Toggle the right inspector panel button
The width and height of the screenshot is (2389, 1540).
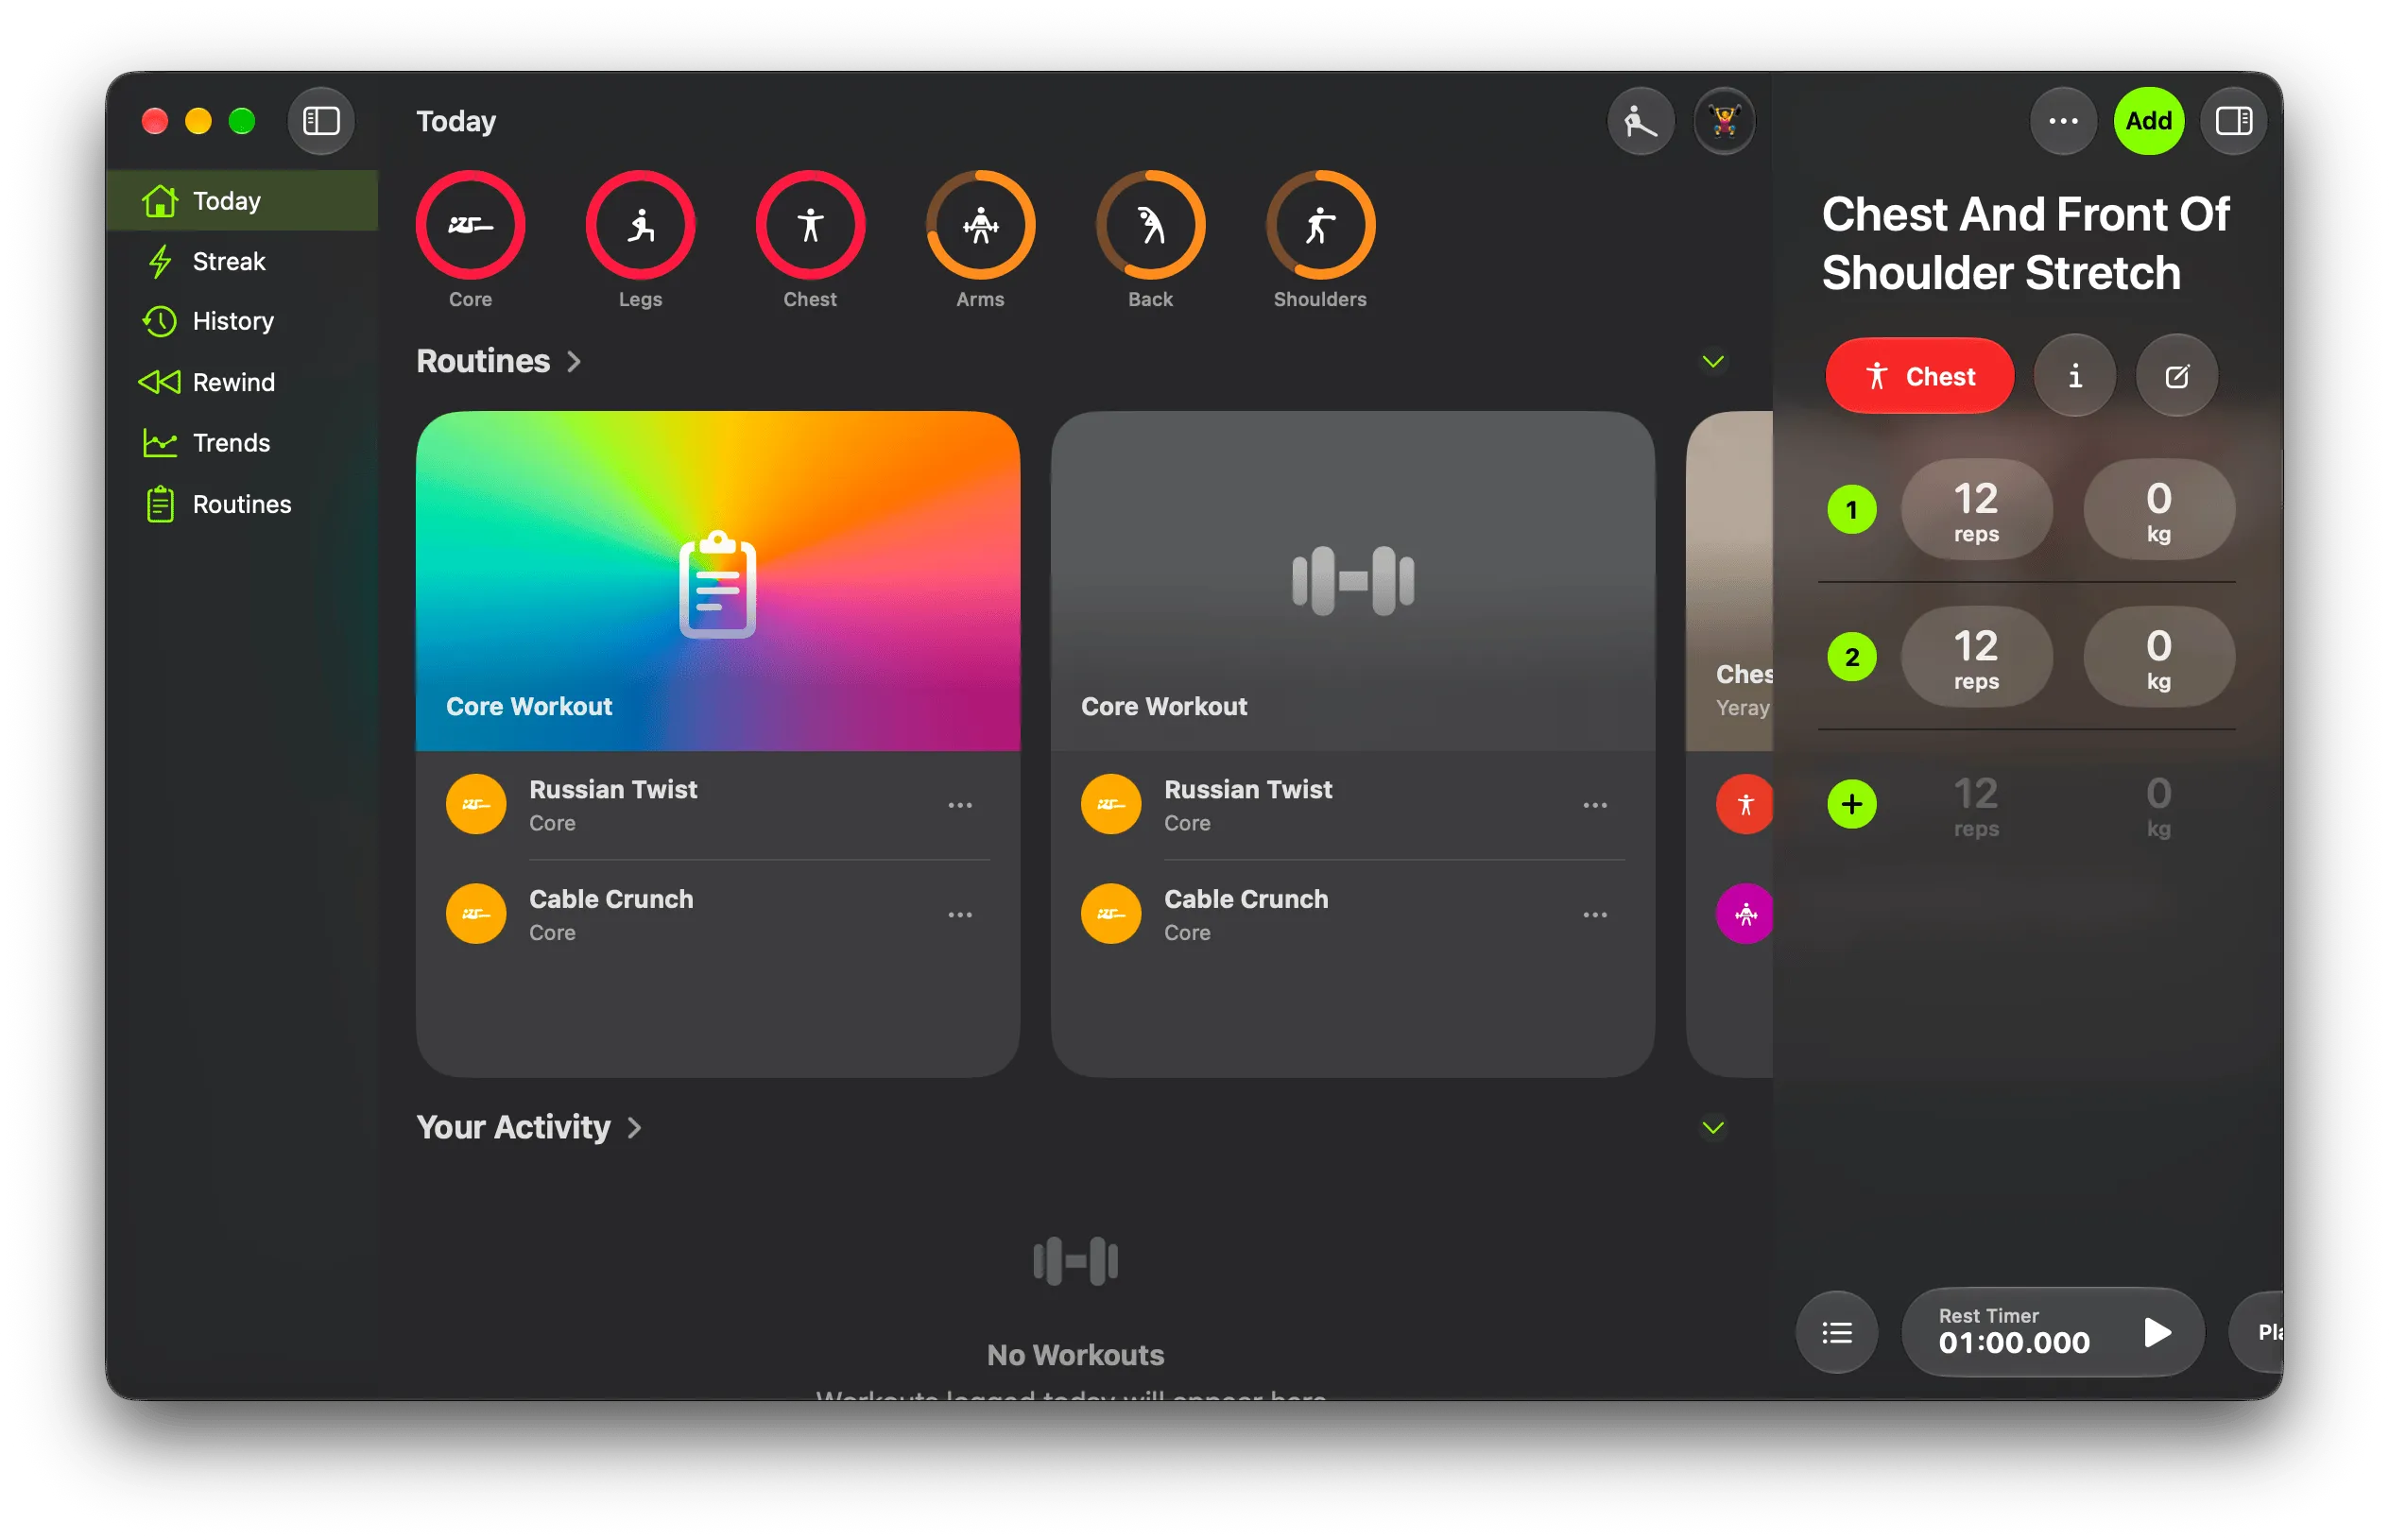2233,121
